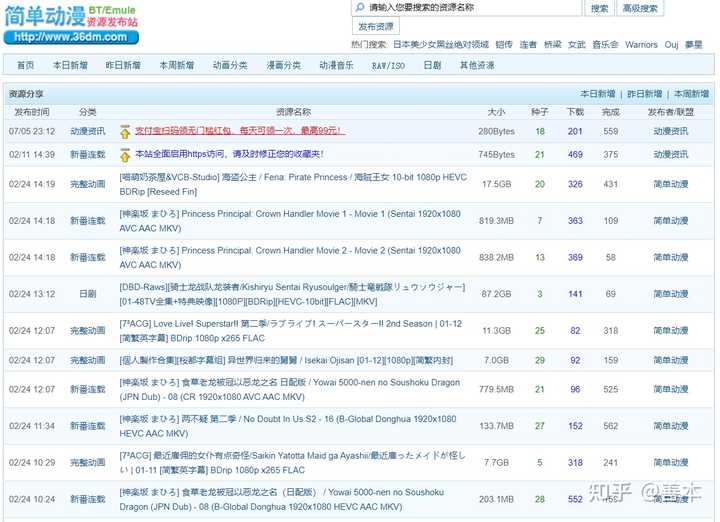Click seed count 29 in Isekai Ojisan row
This screenshot has width=720, height=522.
point(540,360)
